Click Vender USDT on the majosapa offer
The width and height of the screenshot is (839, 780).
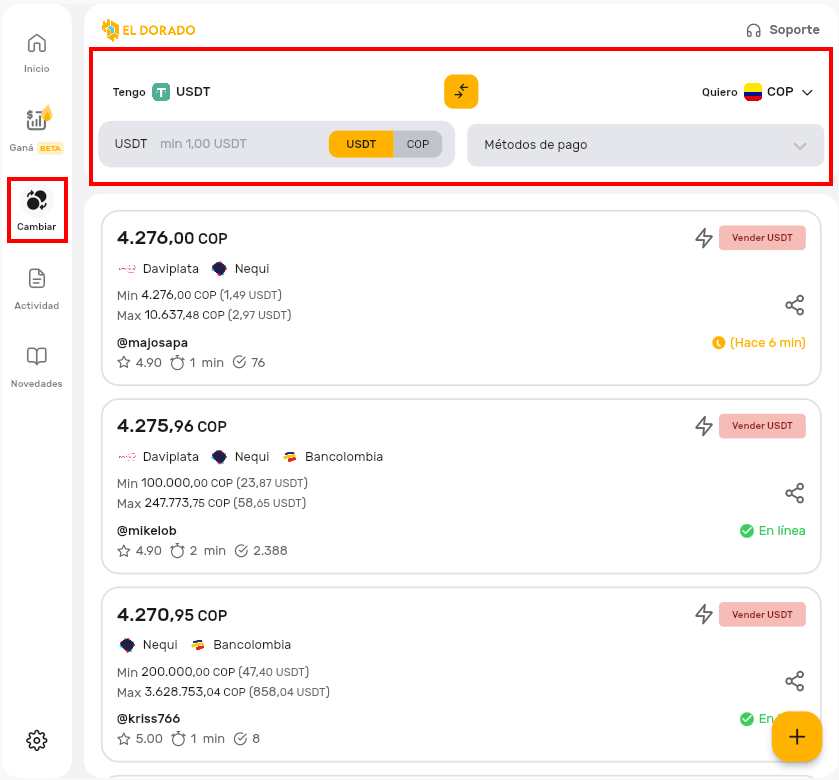[762, 238]
